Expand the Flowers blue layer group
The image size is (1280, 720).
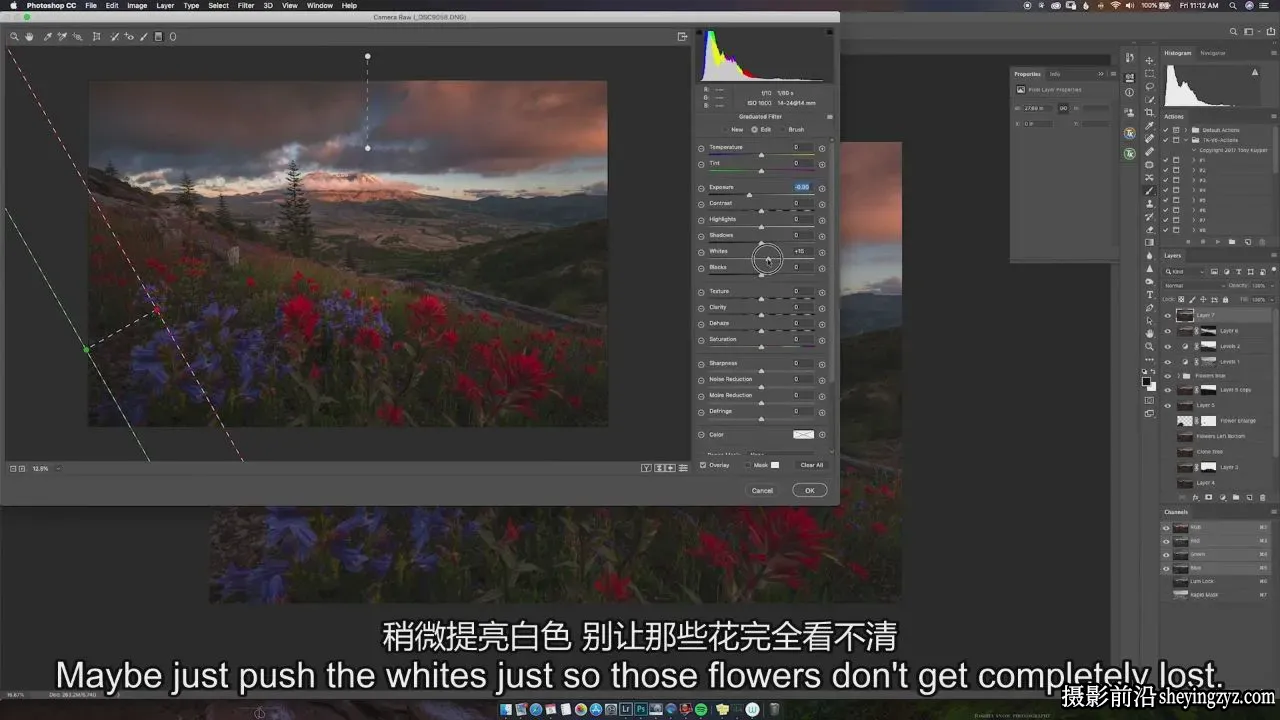pyautogui.click(x=1177, y=376)
